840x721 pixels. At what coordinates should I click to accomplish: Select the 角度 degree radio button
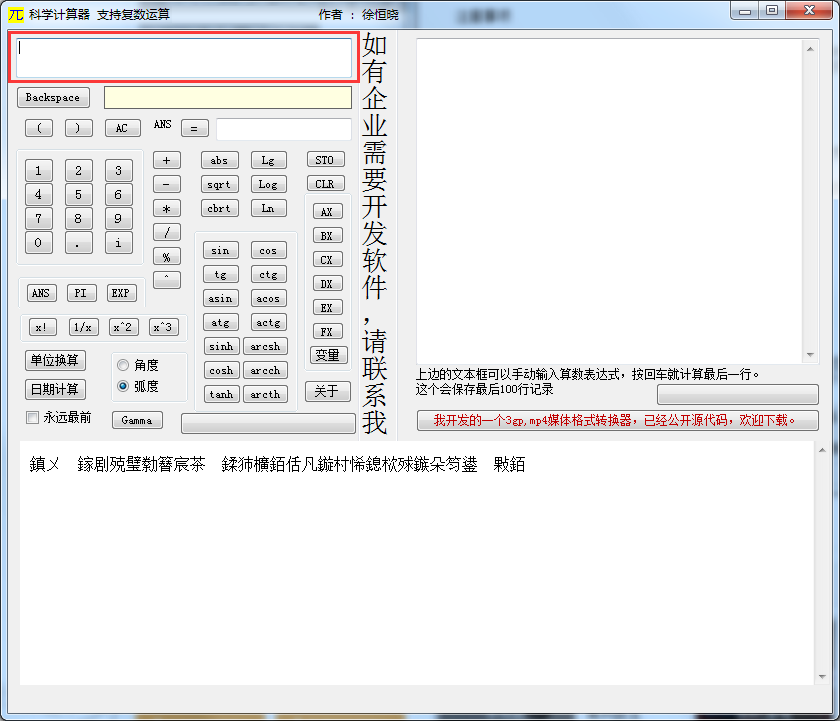[x=124, y=365]
